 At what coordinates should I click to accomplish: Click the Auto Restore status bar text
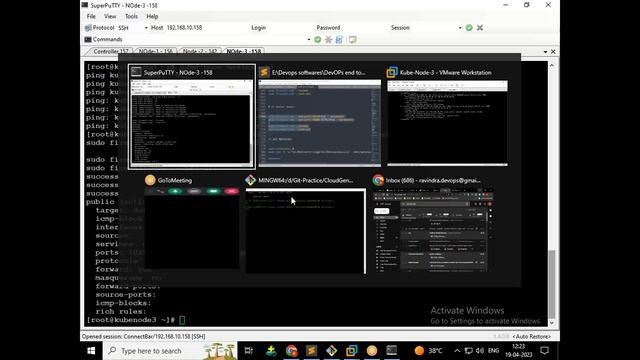532,336
